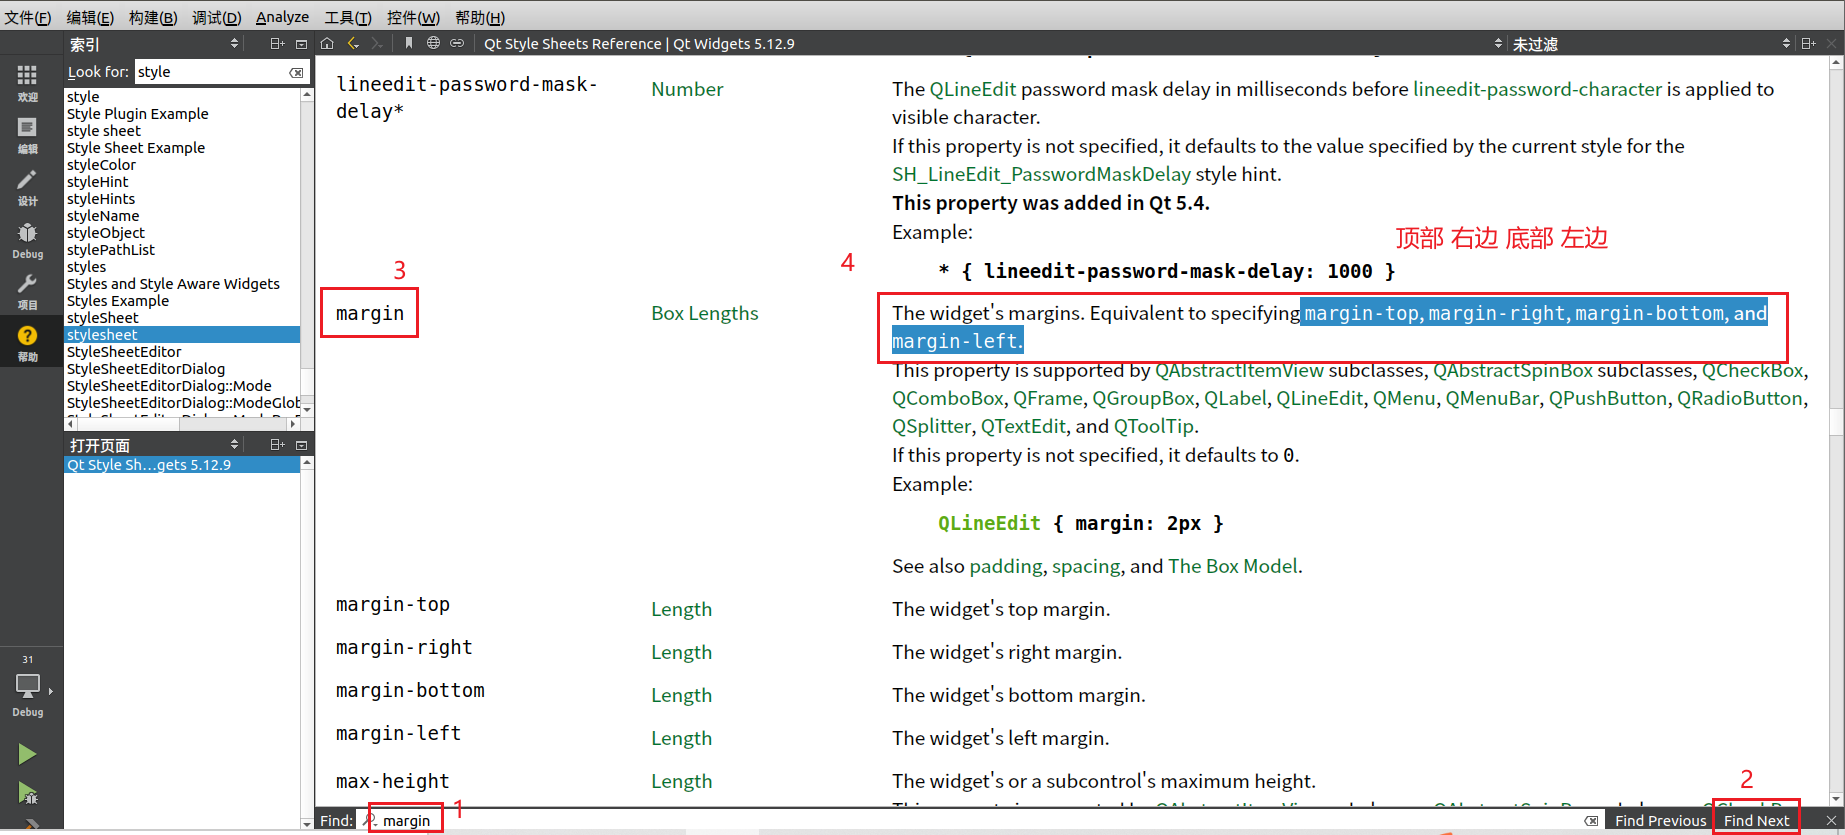Click the Find Next button

(1756, 820)
